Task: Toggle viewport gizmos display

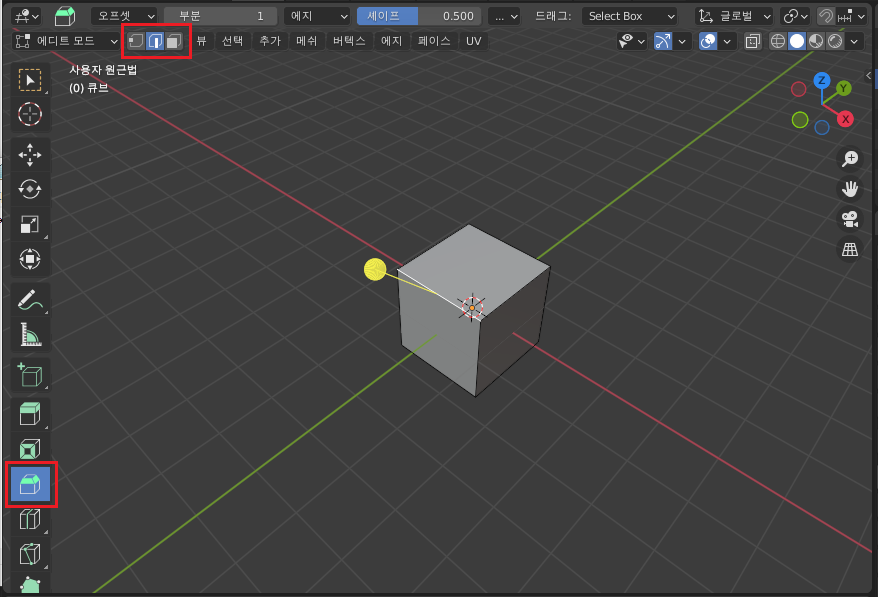Action: [x=663, y=41]
